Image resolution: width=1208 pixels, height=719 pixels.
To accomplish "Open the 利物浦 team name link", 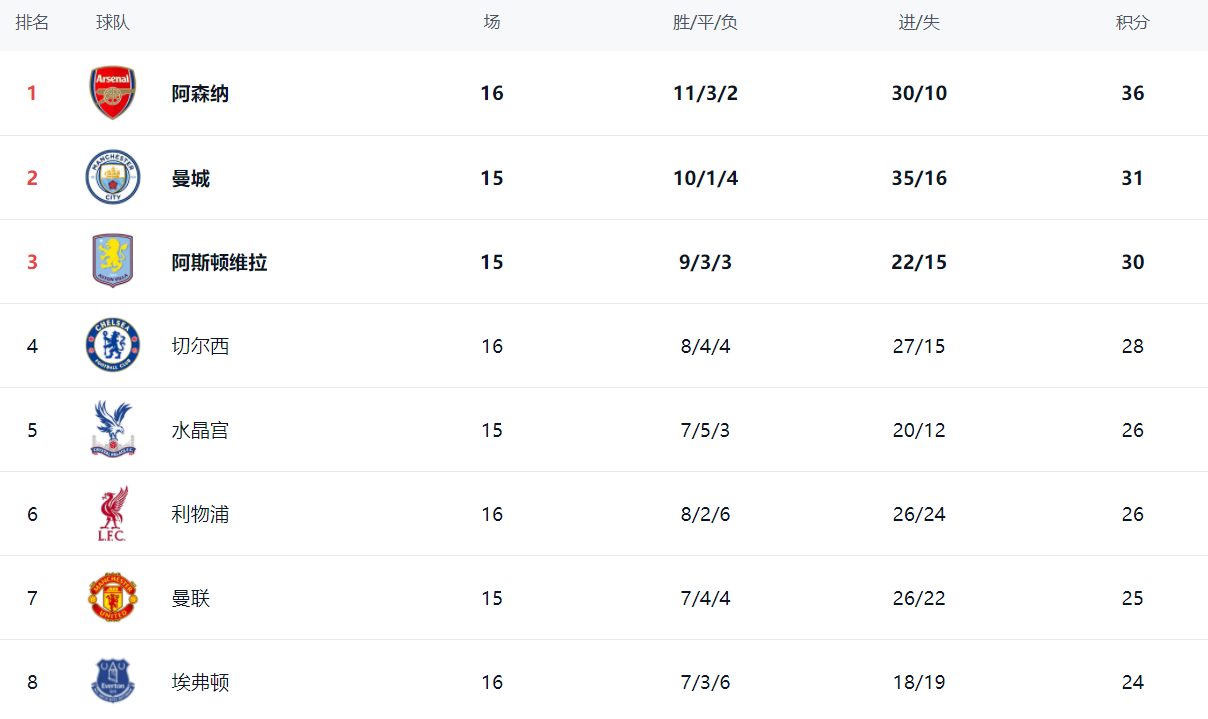I will tap(200, 514).
